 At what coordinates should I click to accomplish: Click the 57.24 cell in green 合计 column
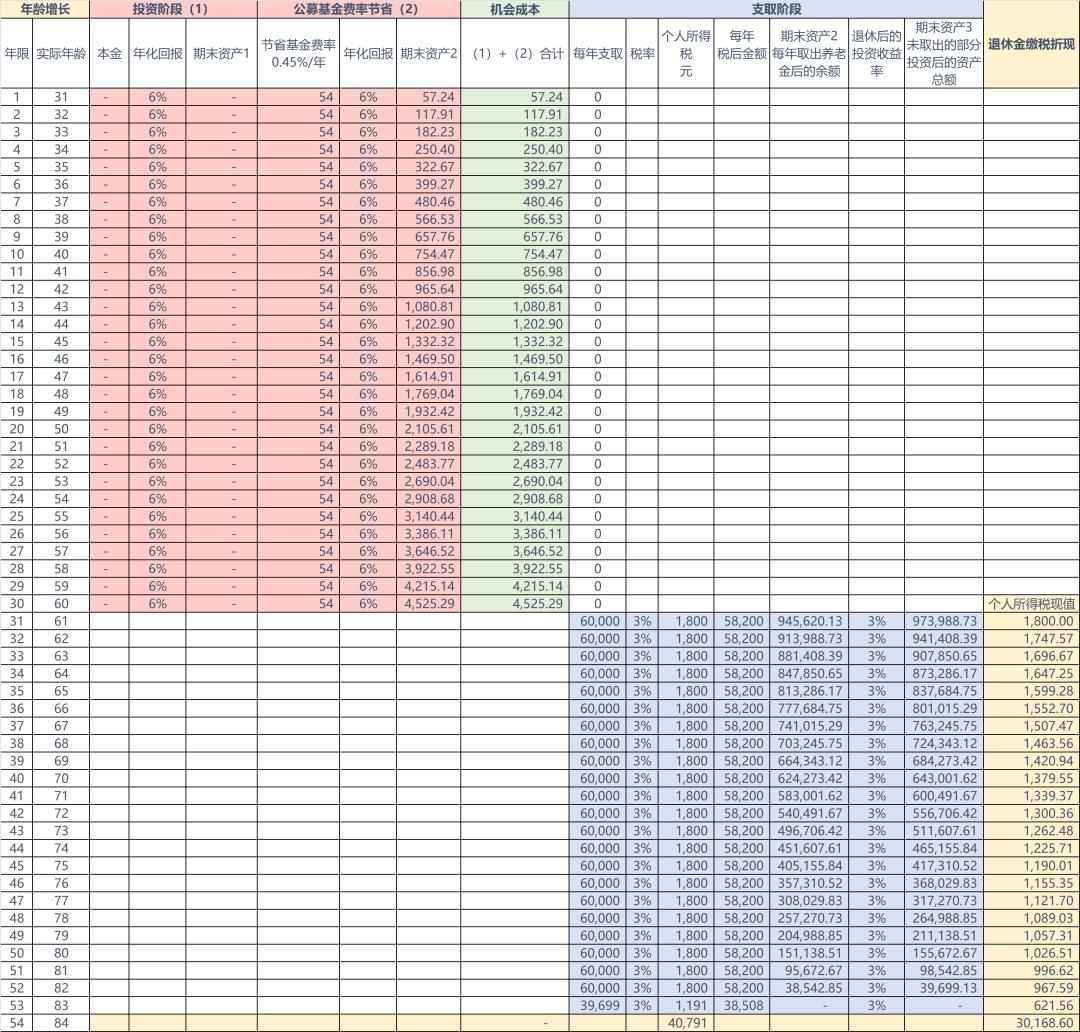[515, 97]
